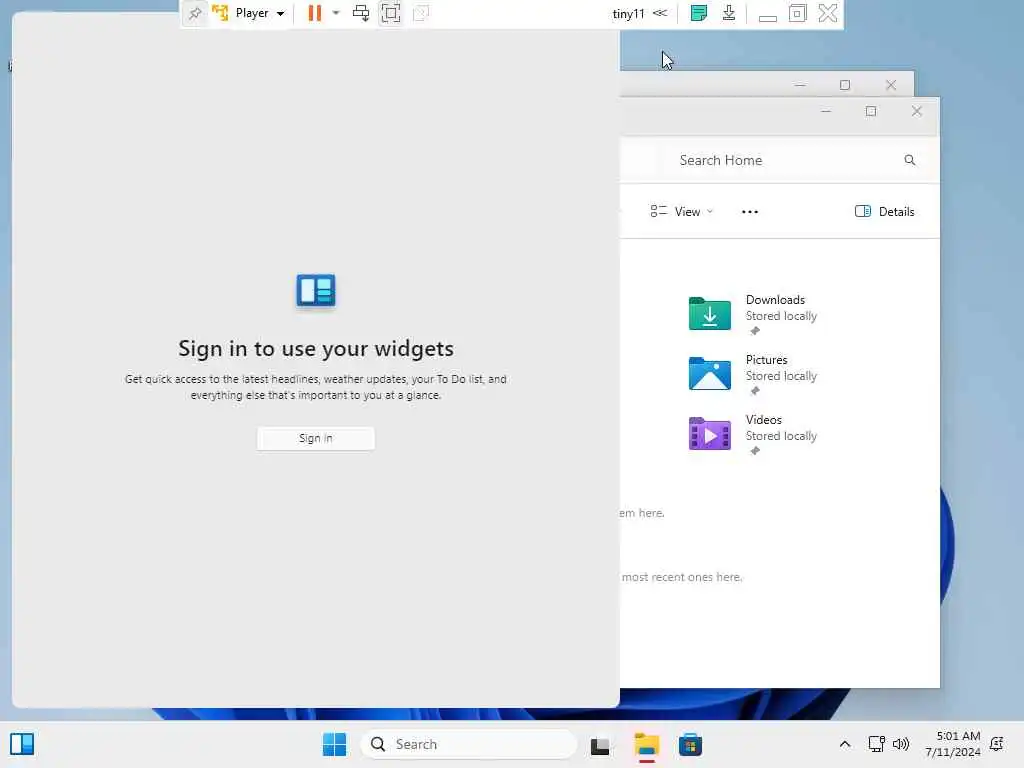Click the taskbar Search box
Image resolution: width=1024 pixels, height=768 pixels.
(469, 744)
